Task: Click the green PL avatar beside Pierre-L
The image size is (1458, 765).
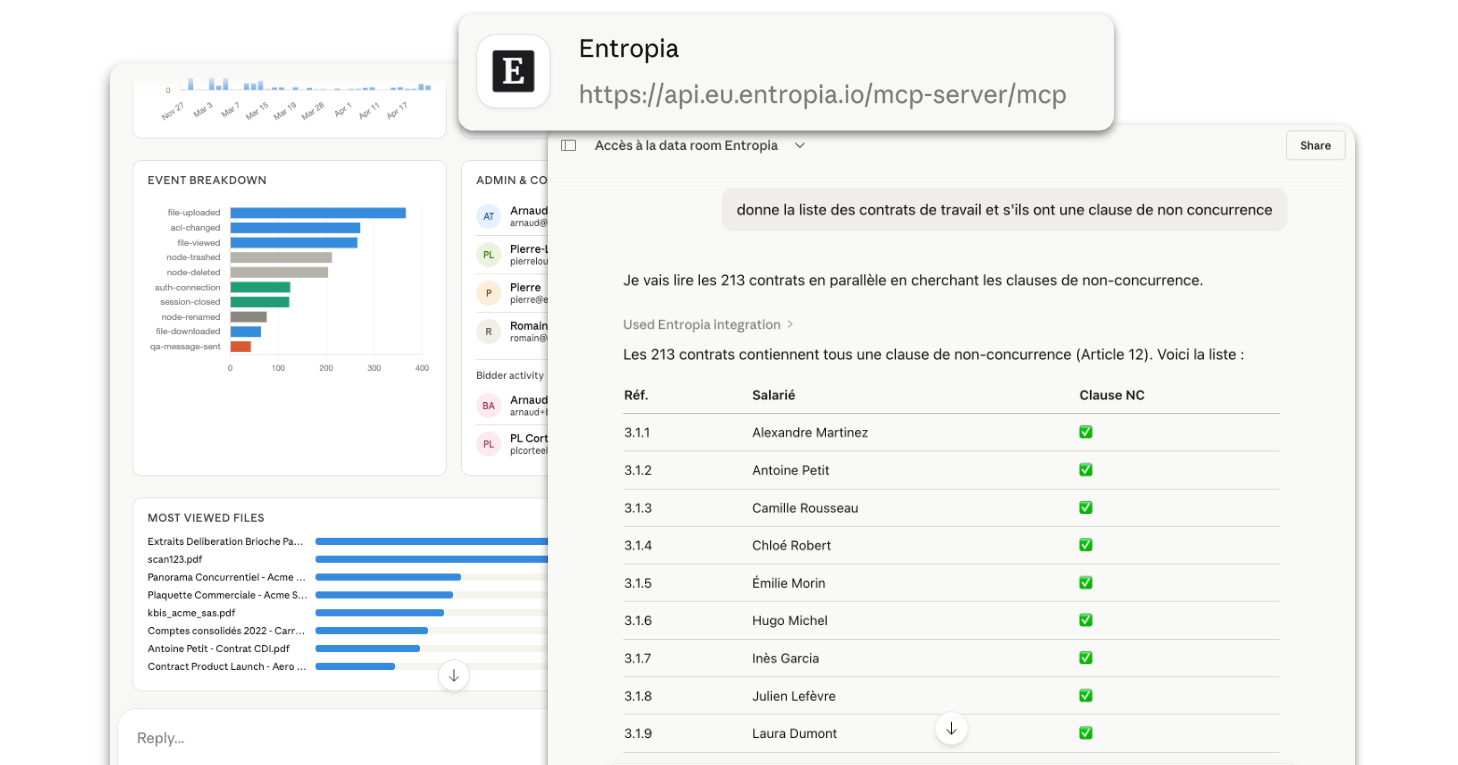Action: pyautogui.click(x=488, y=255)
